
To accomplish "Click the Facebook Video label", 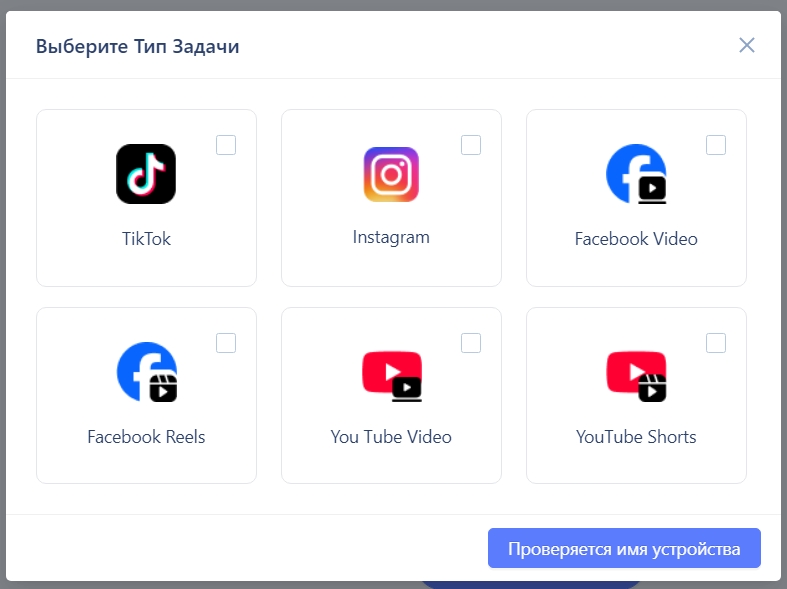I will point(636,239).
